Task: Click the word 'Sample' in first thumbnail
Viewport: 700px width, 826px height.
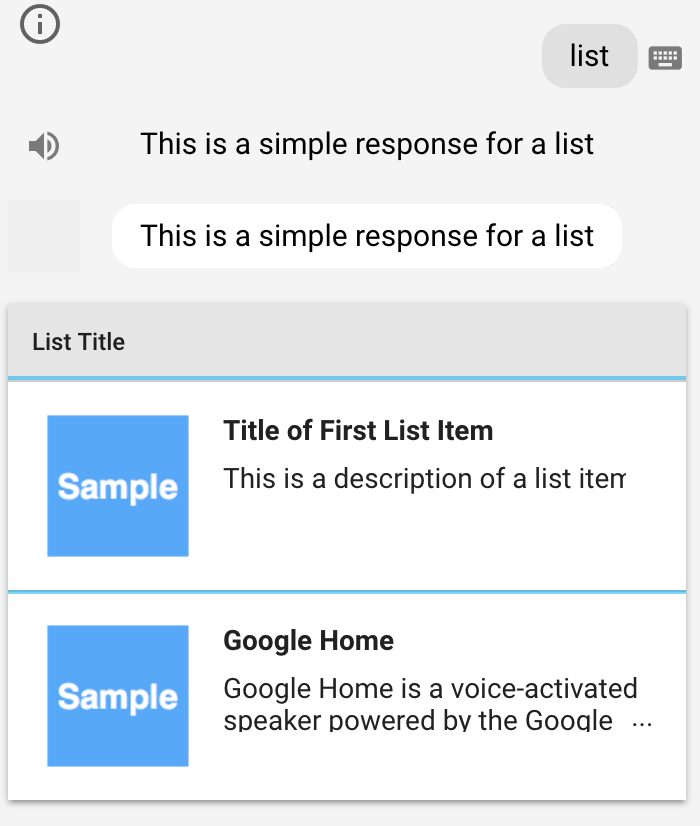Action: click(x=118, y=487)
